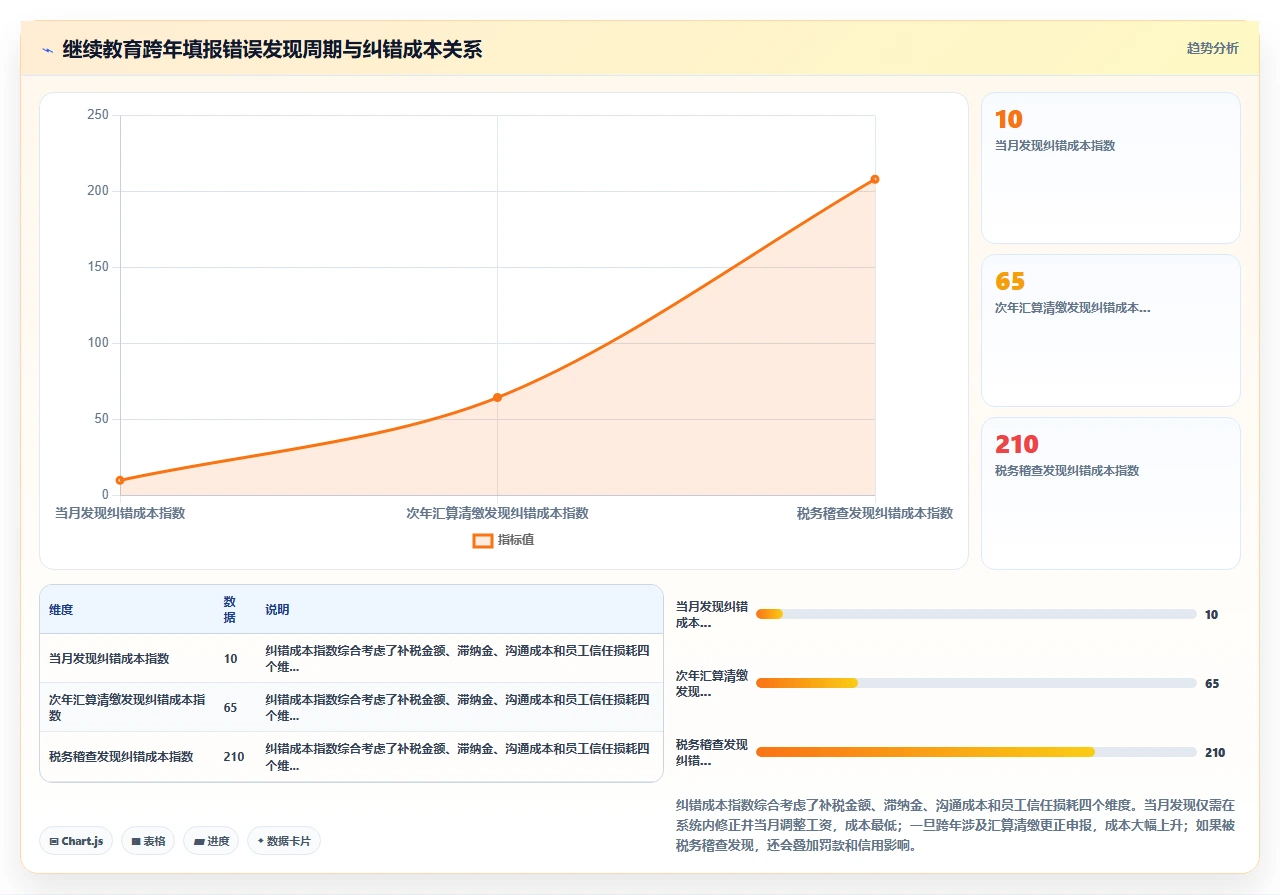The width and height of the screenshot is (1280, 895).
Task: Click the chart icon beside the dashboard title
Action: point(47,49)
